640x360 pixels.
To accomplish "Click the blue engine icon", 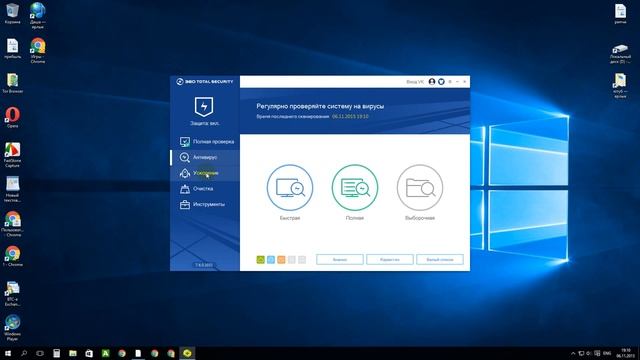I will [271, 260].
